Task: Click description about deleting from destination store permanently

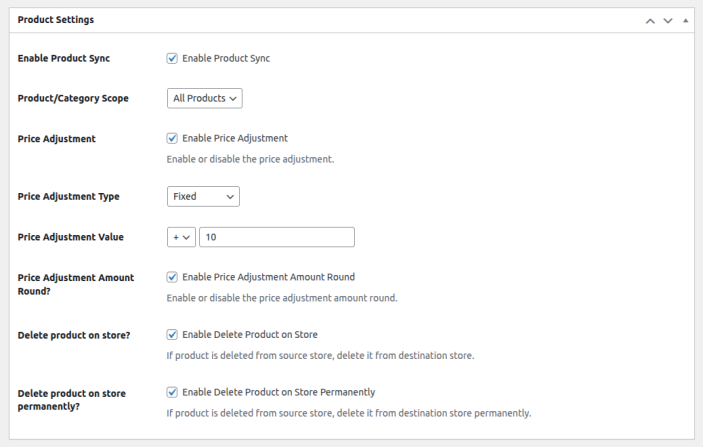Action: pos(349,413)
